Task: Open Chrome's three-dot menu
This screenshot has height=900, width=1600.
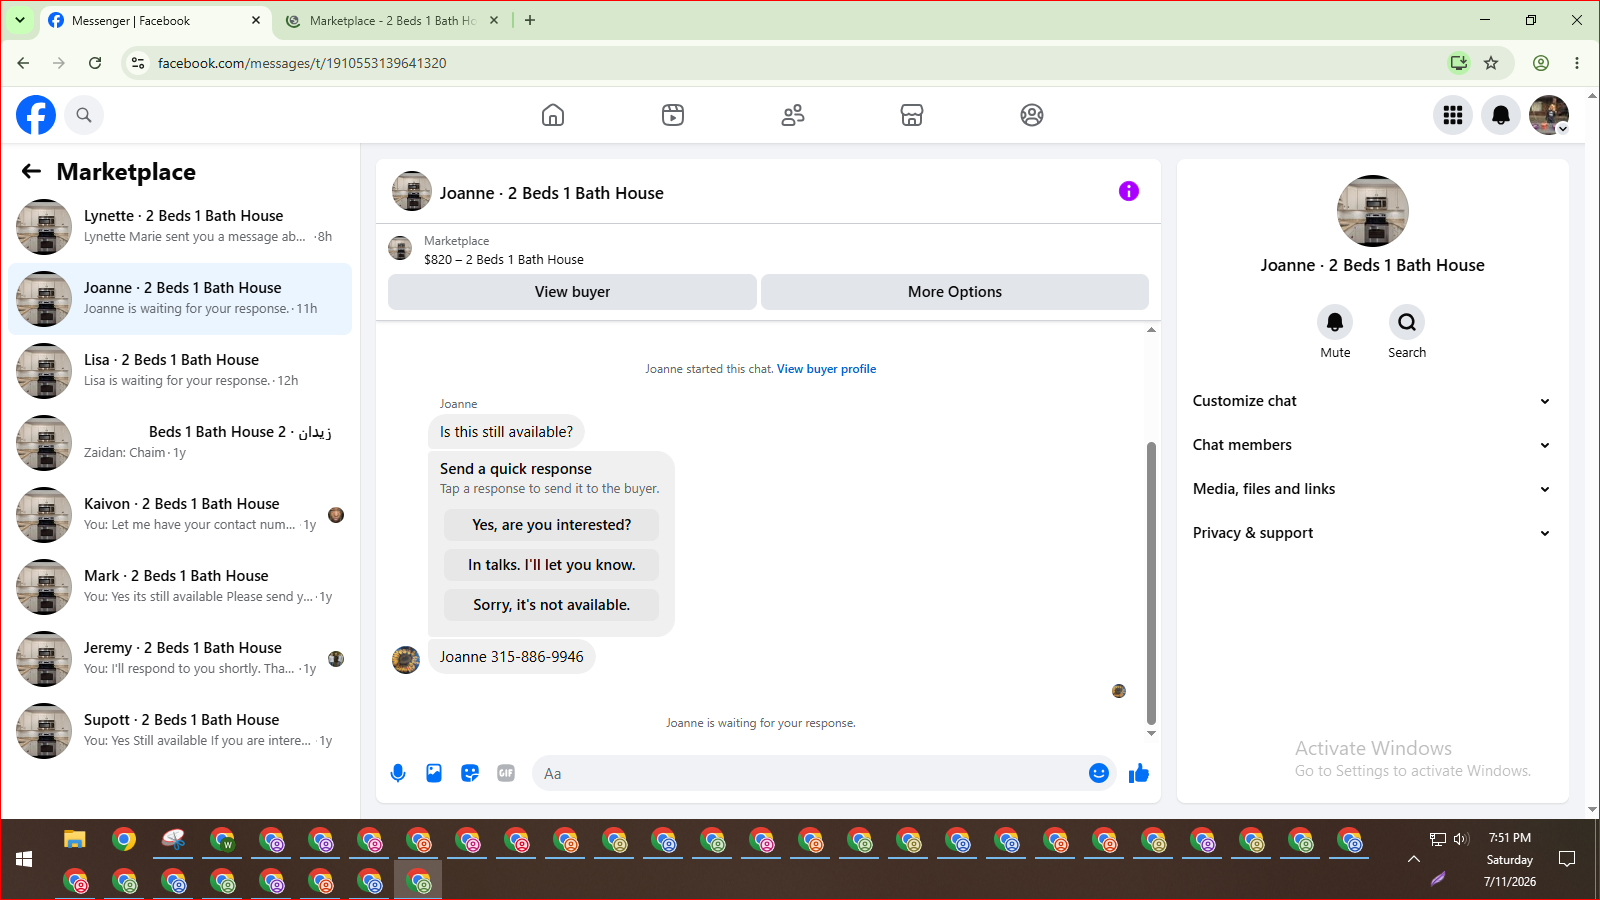Action: point(1577,63)
